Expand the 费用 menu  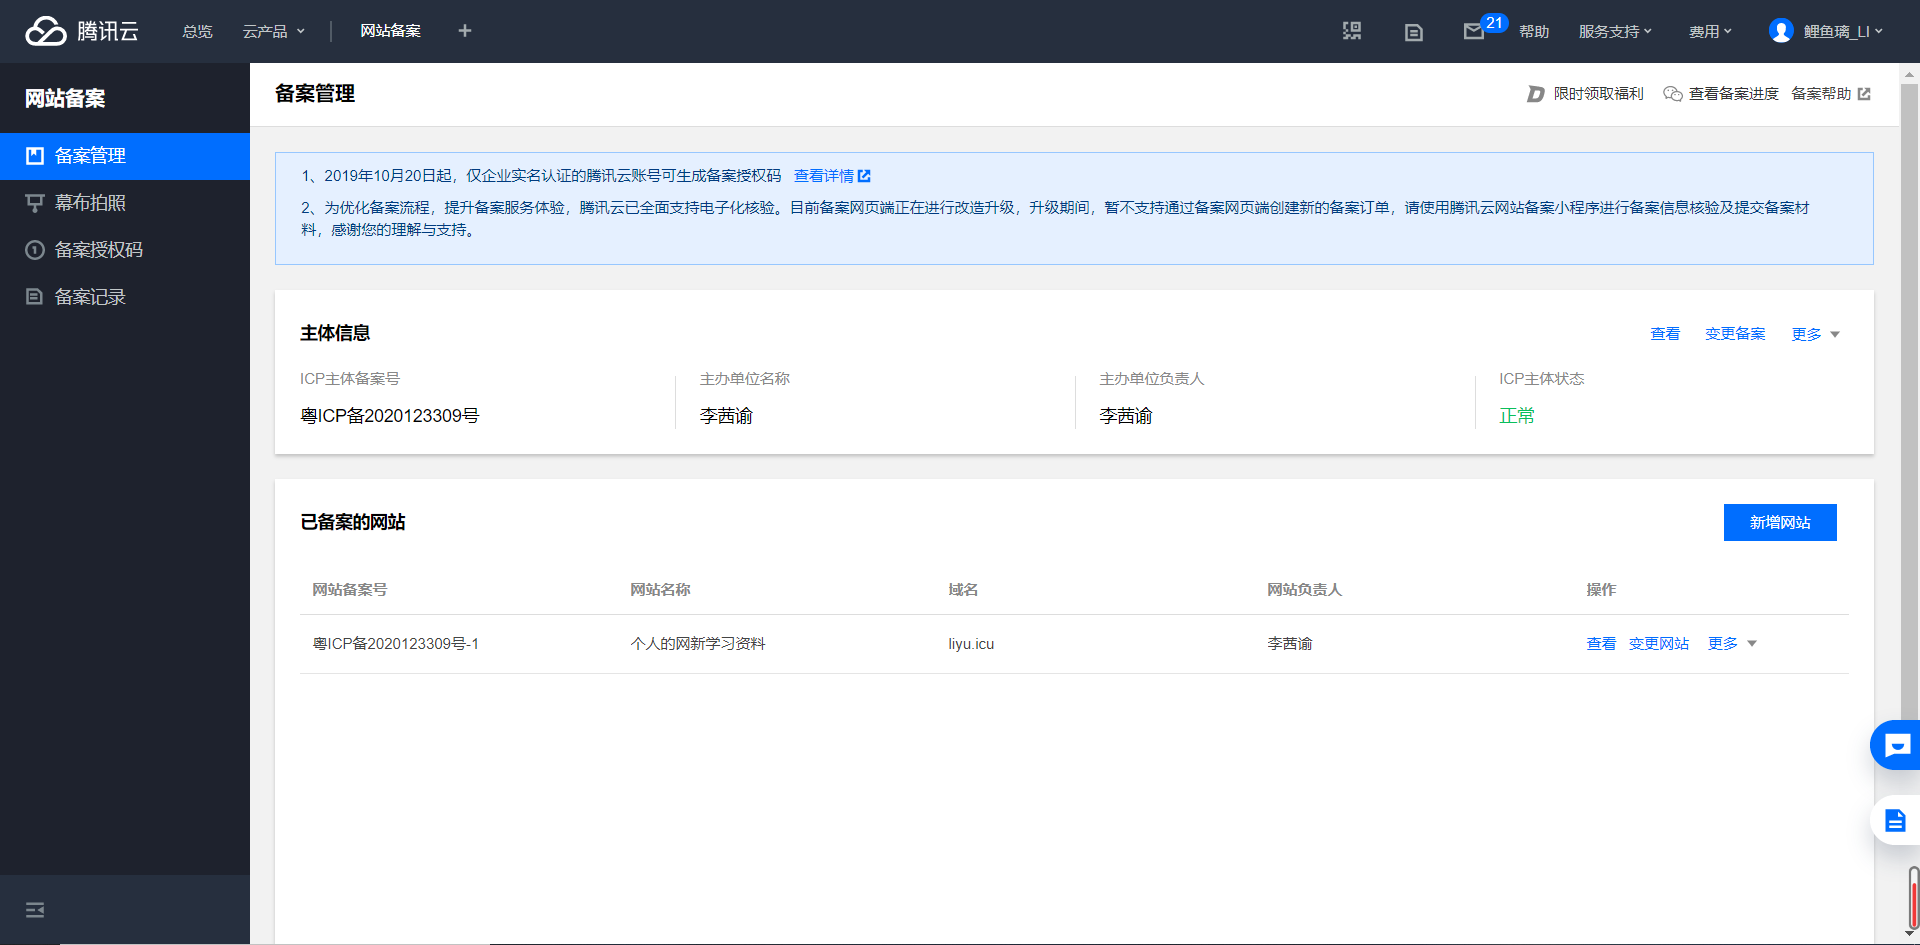[1710, 32]
